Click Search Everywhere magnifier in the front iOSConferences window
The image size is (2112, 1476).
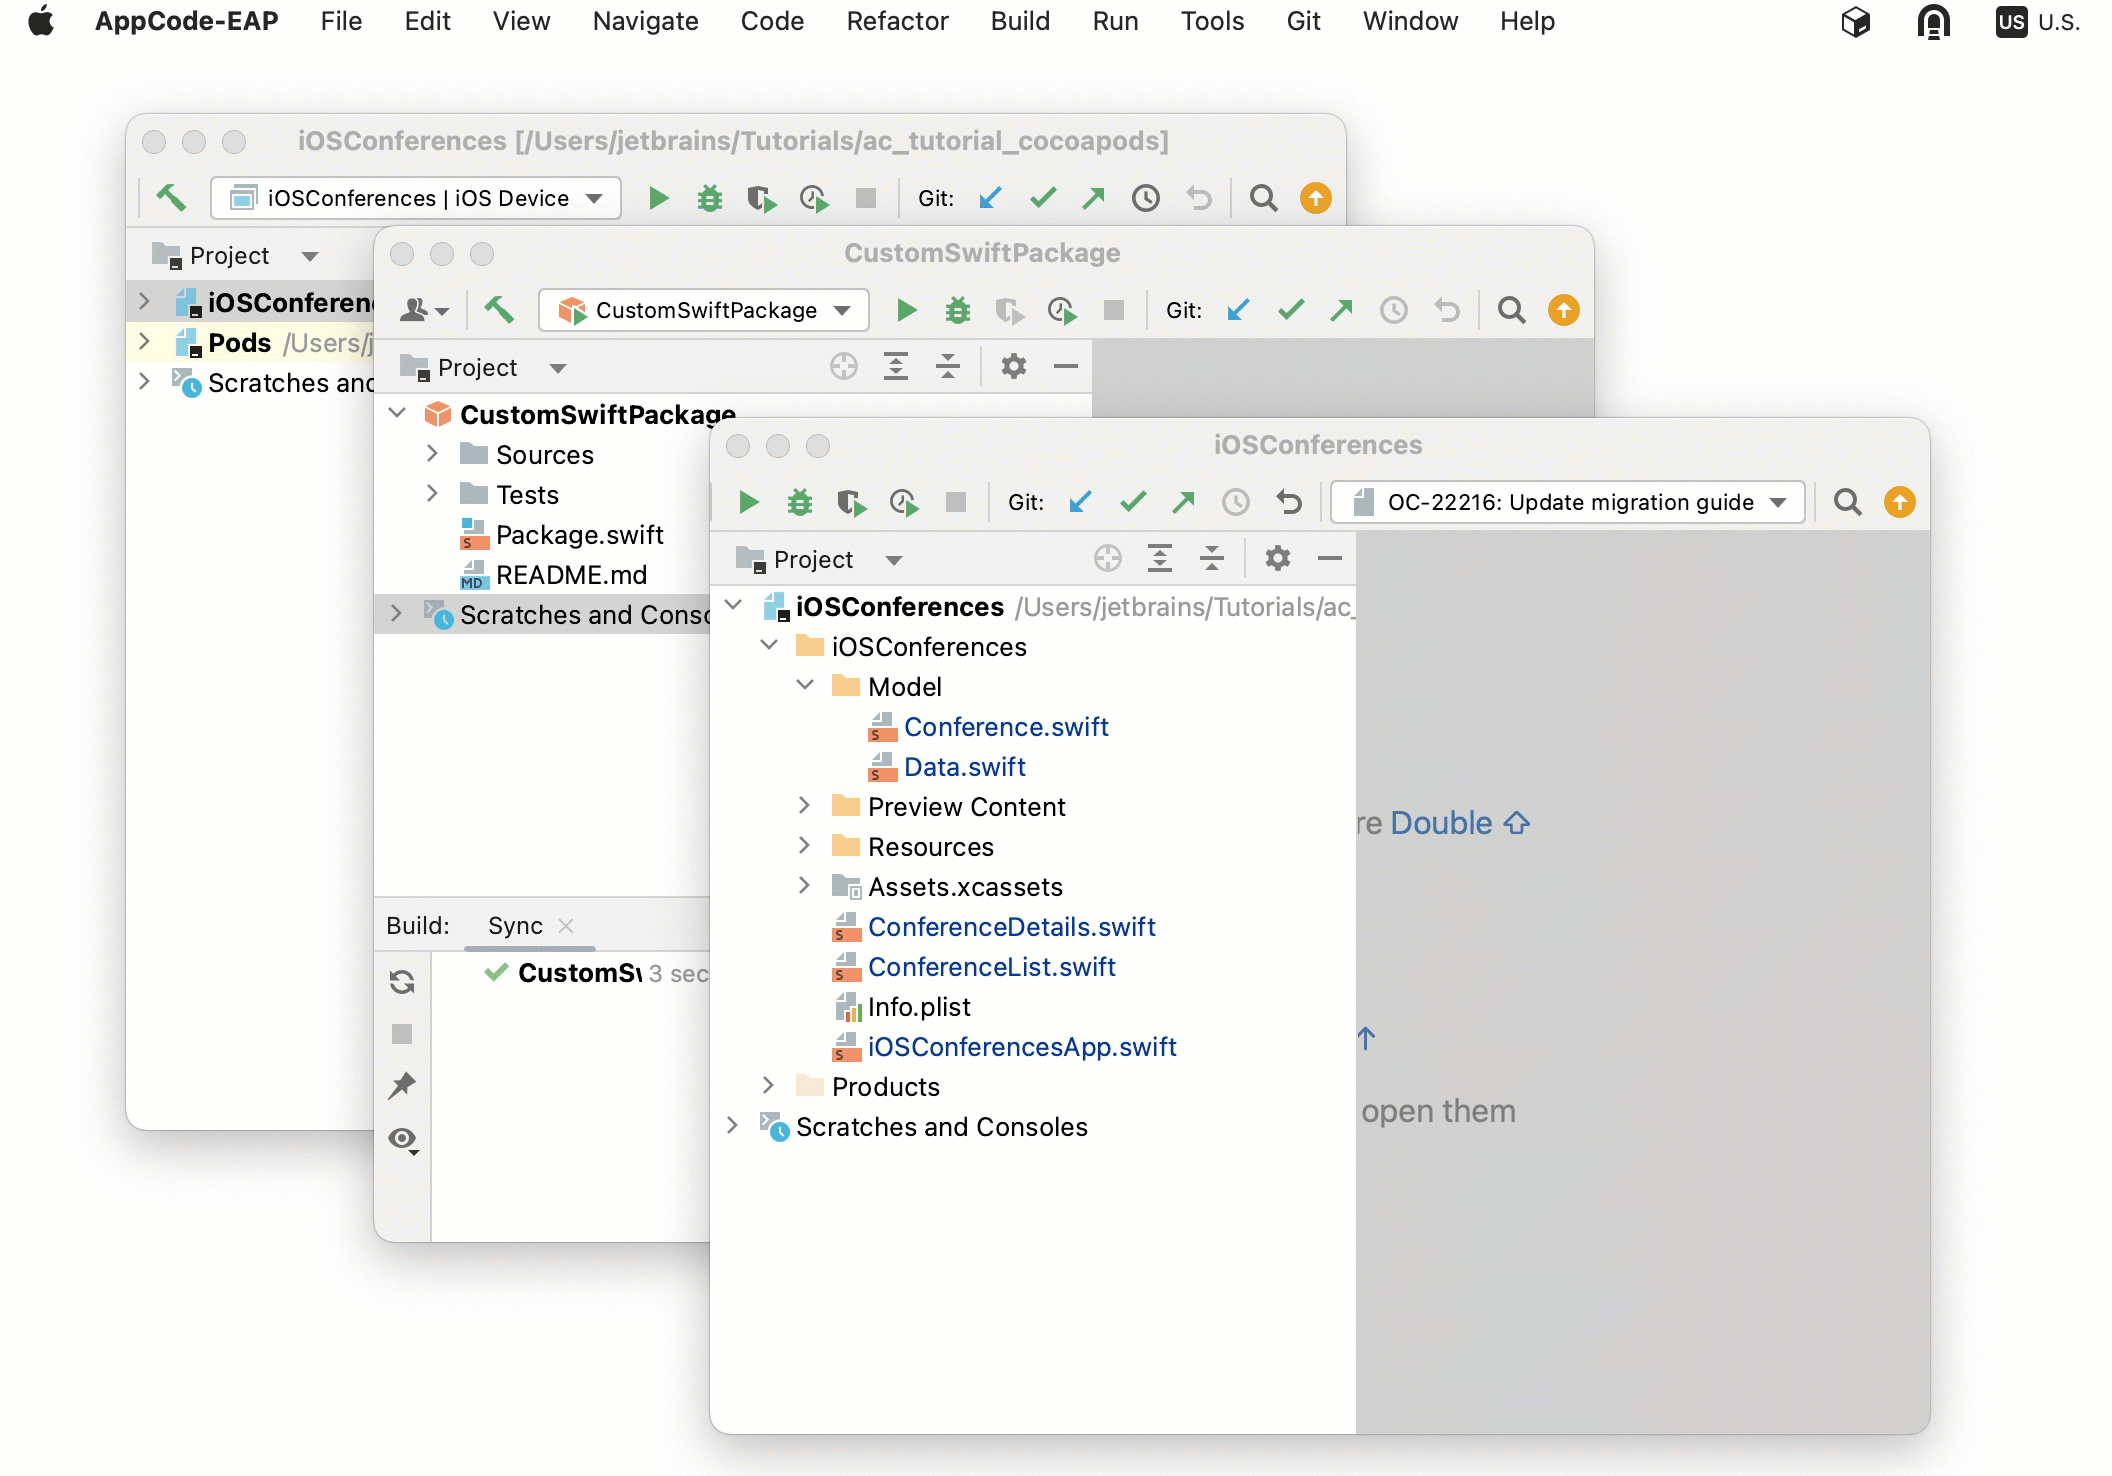click(1848, 502)
